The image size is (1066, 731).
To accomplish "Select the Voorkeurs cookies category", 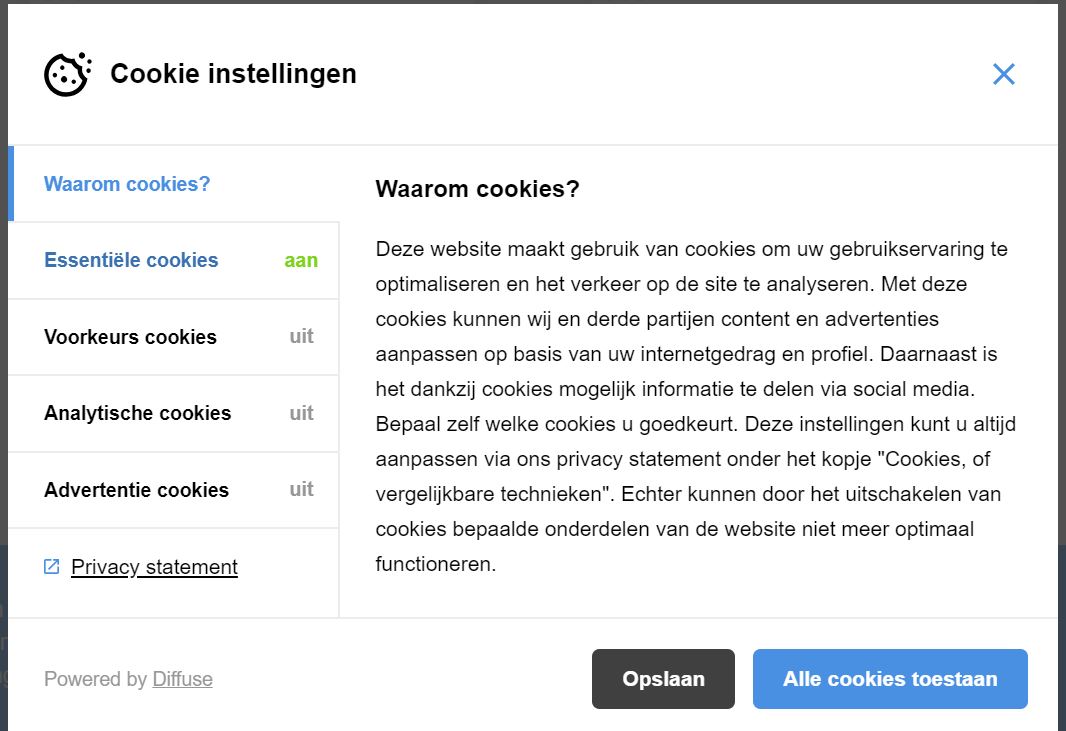I will click(131, 337).
